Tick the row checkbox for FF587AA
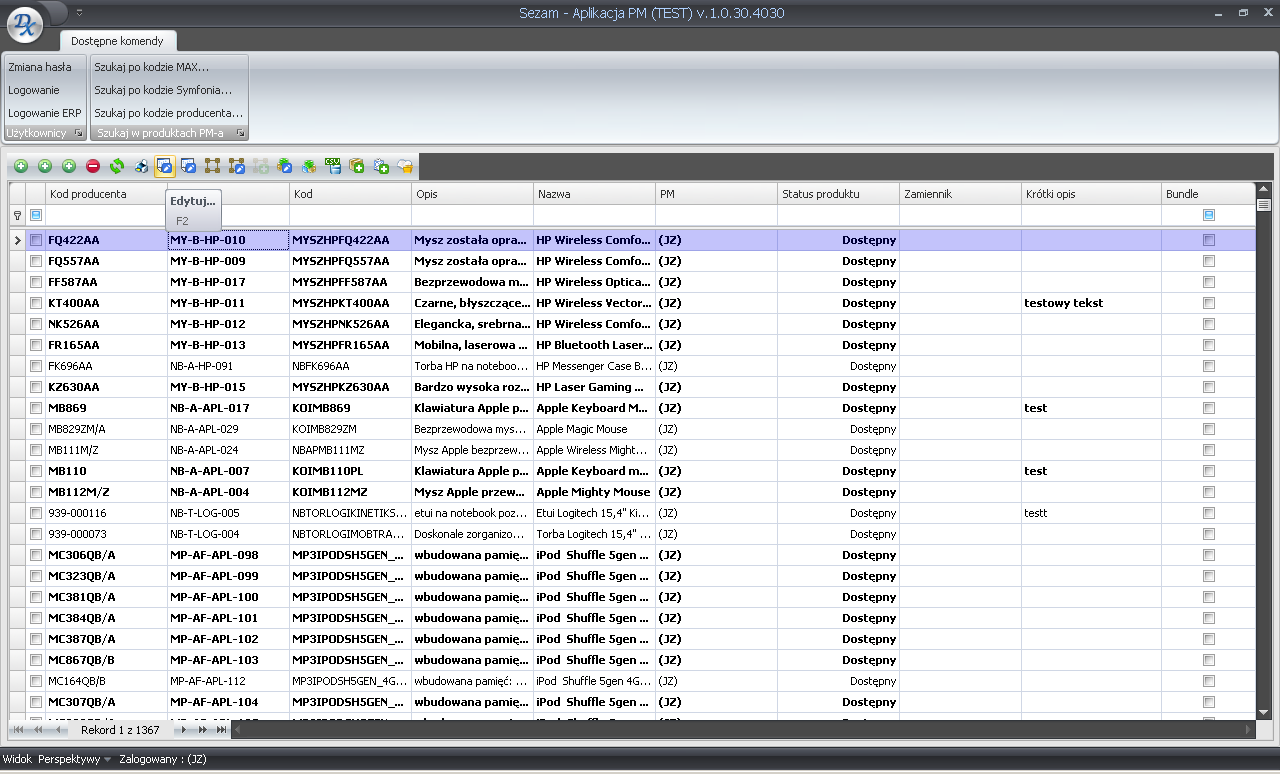Viewport: 1280px width, 774px height. [x=36, y=282]
